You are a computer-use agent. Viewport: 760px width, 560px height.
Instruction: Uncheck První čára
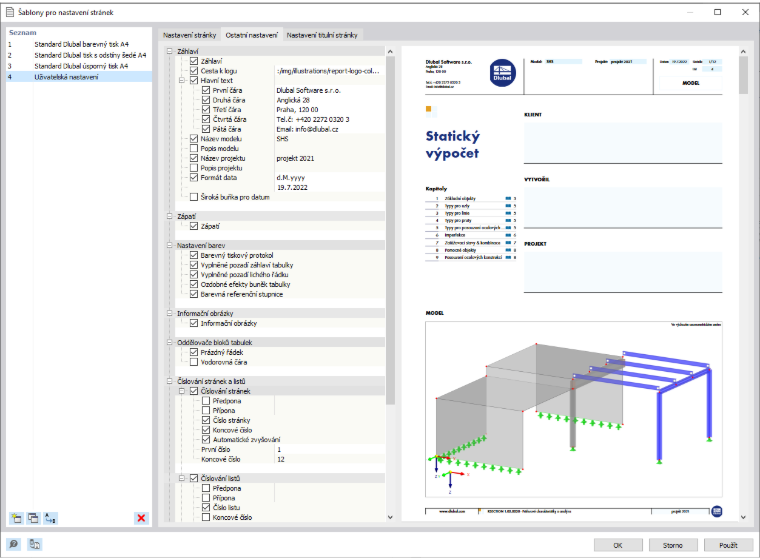point(206,90)
